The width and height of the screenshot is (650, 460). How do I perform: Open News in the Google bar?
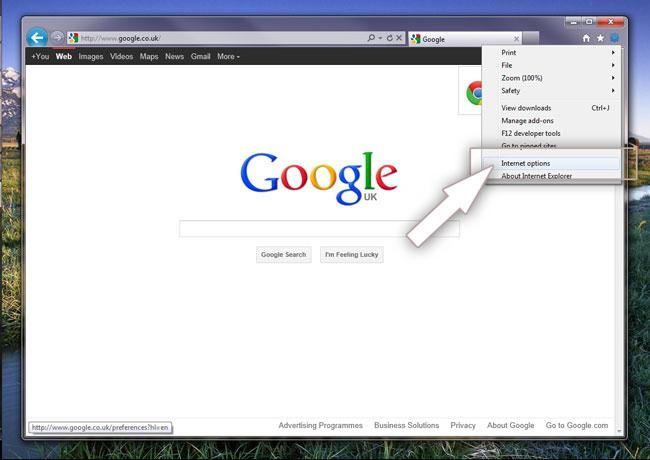point(175,56)
